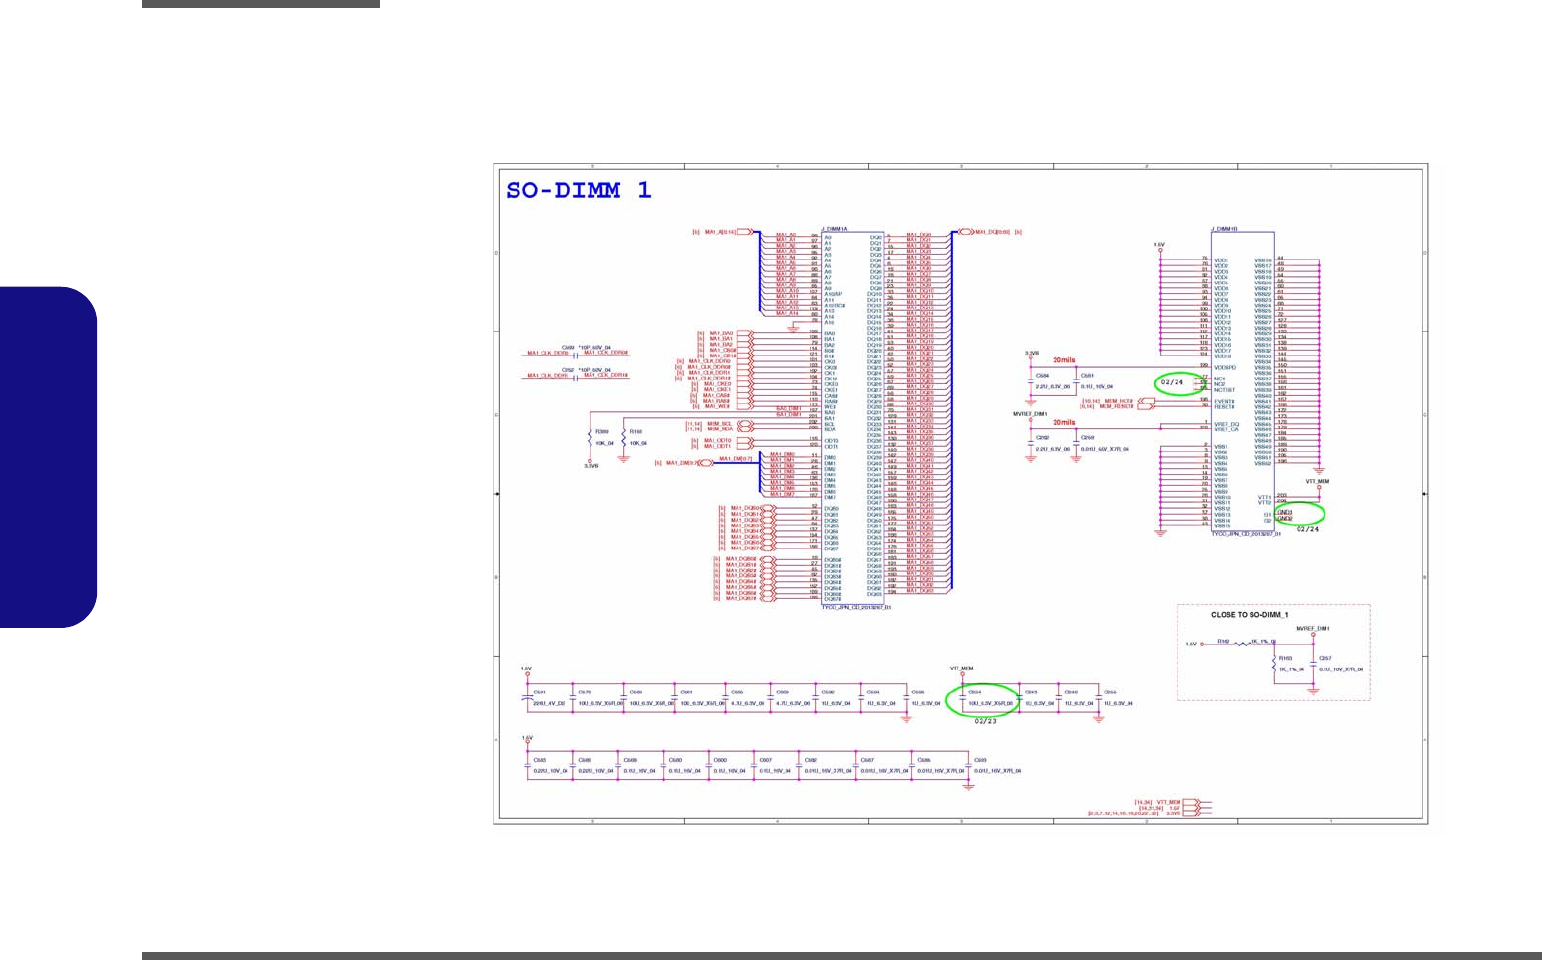Click the MEM_SCL net label
Screen dimensions: 1542x960
pos(719,423)
